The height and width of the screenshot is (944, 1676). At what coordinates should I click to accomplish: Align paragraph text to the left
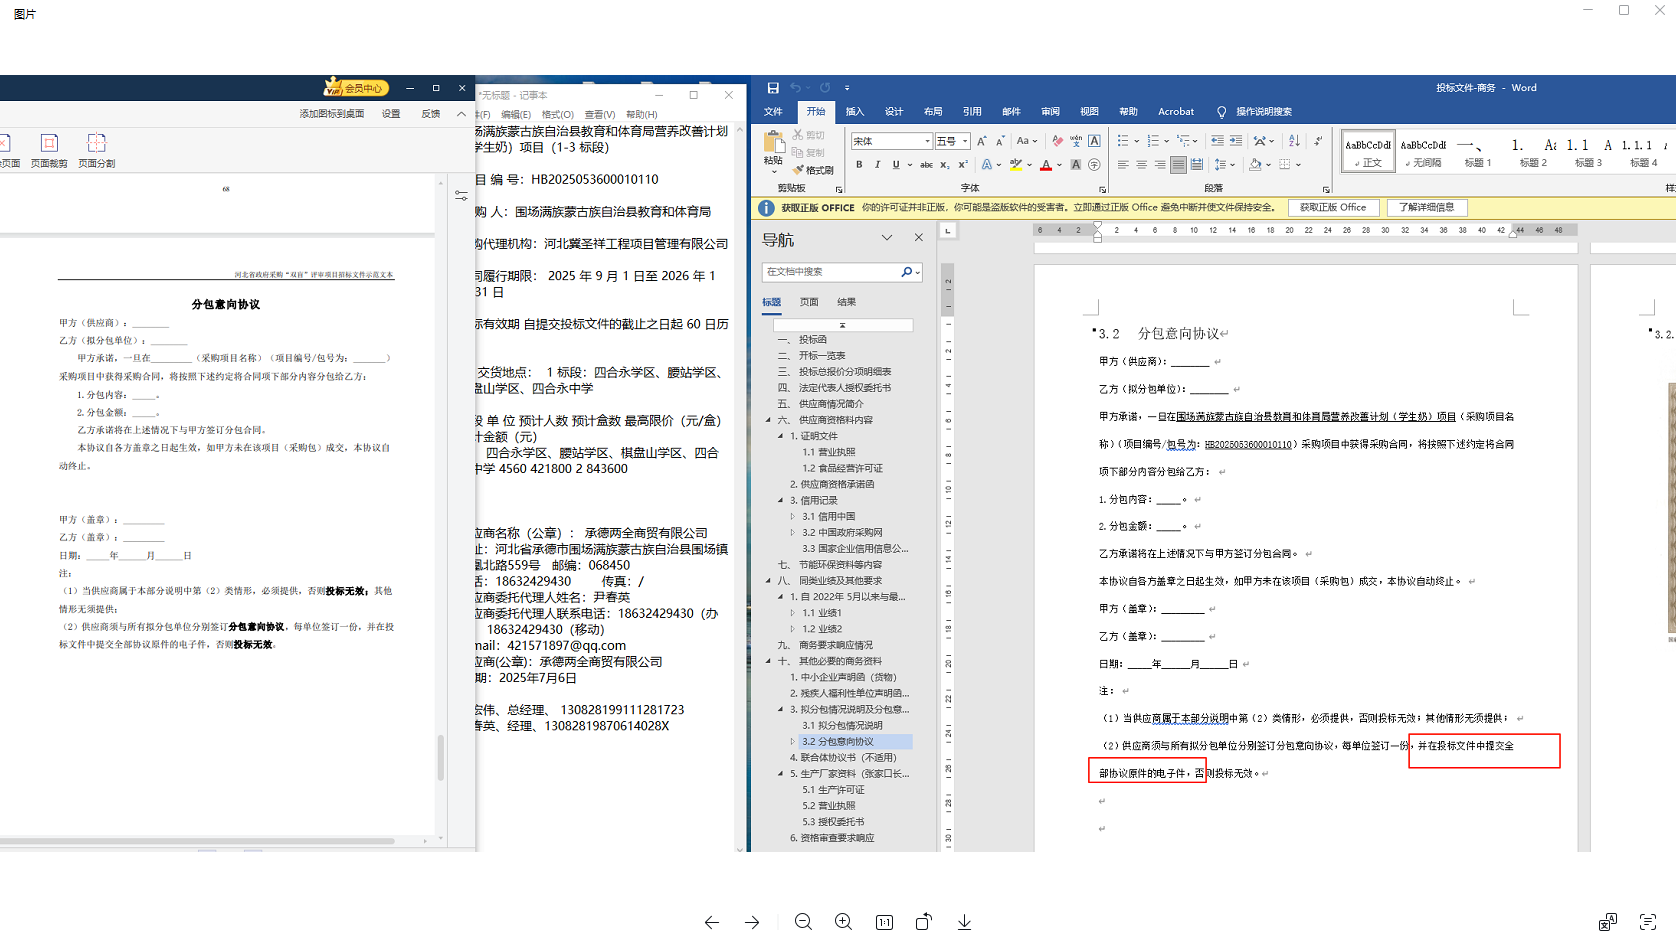[x=1123, y=165]
